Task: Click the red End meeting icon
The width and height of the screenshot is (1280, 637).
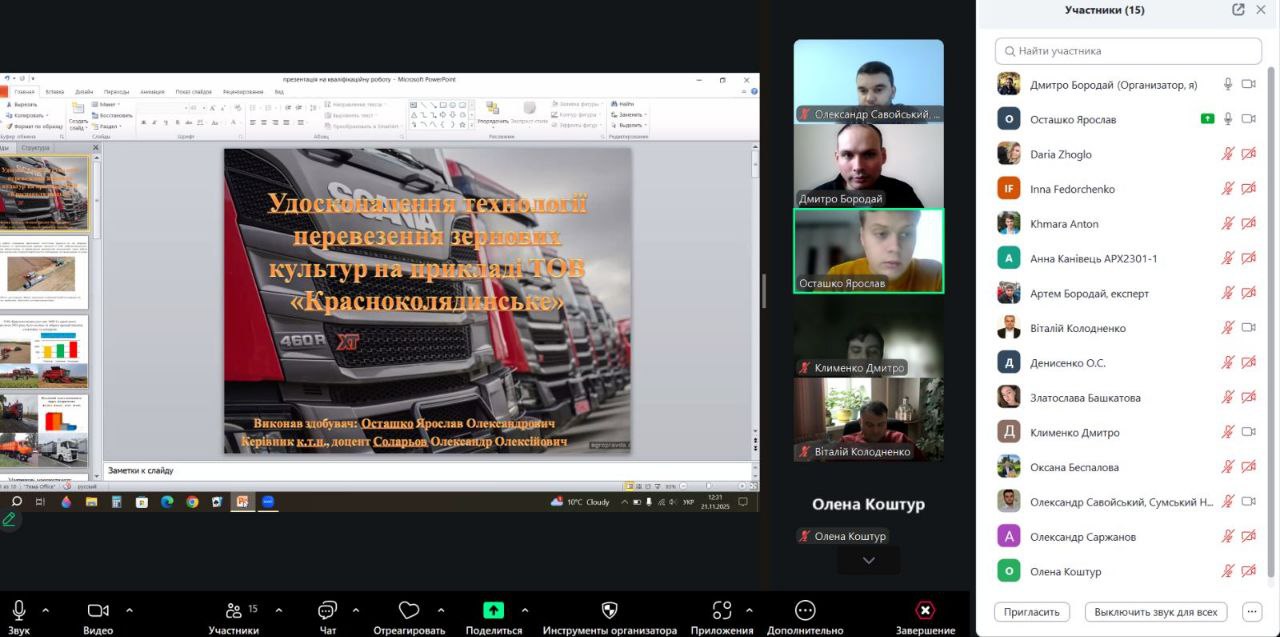Action: click(925, 610)
